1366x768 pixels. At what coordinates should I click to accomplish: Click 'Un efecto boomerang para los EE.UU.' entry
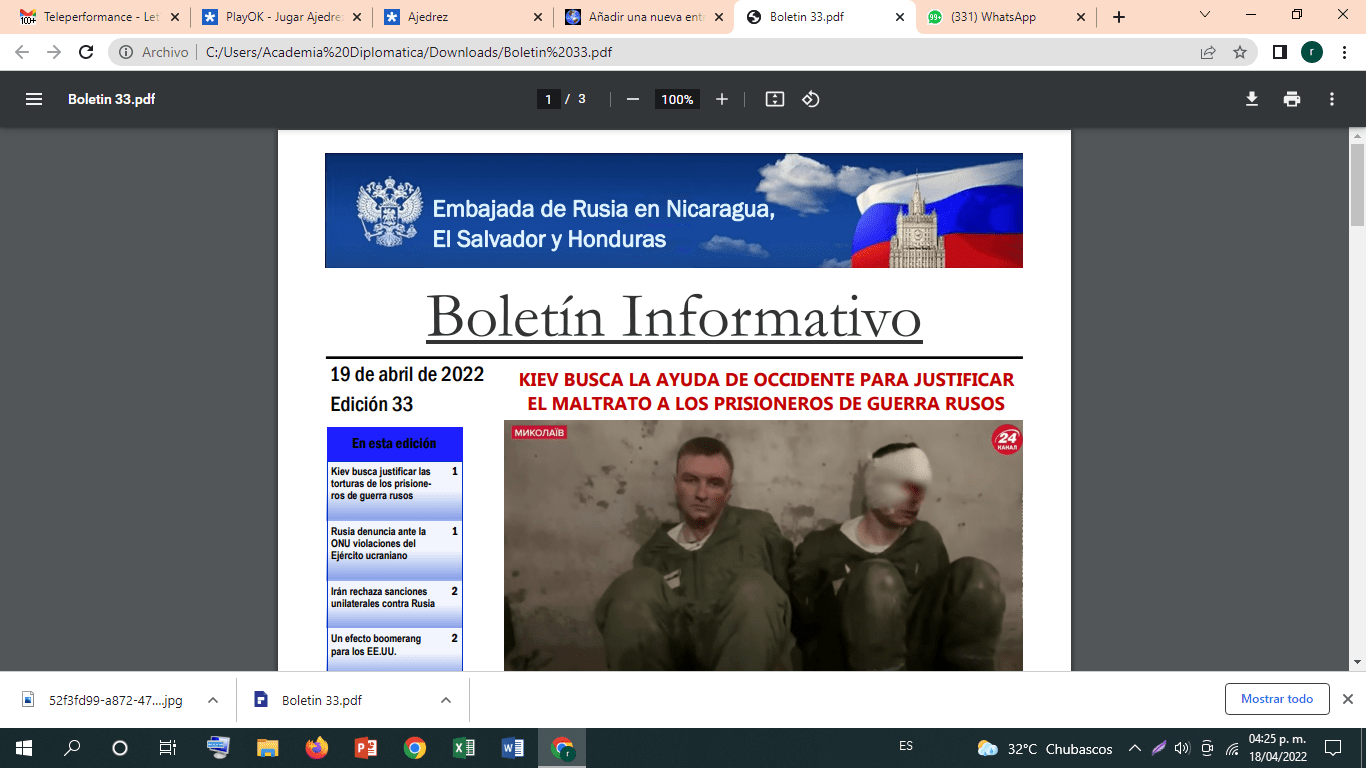pos(394,648)
